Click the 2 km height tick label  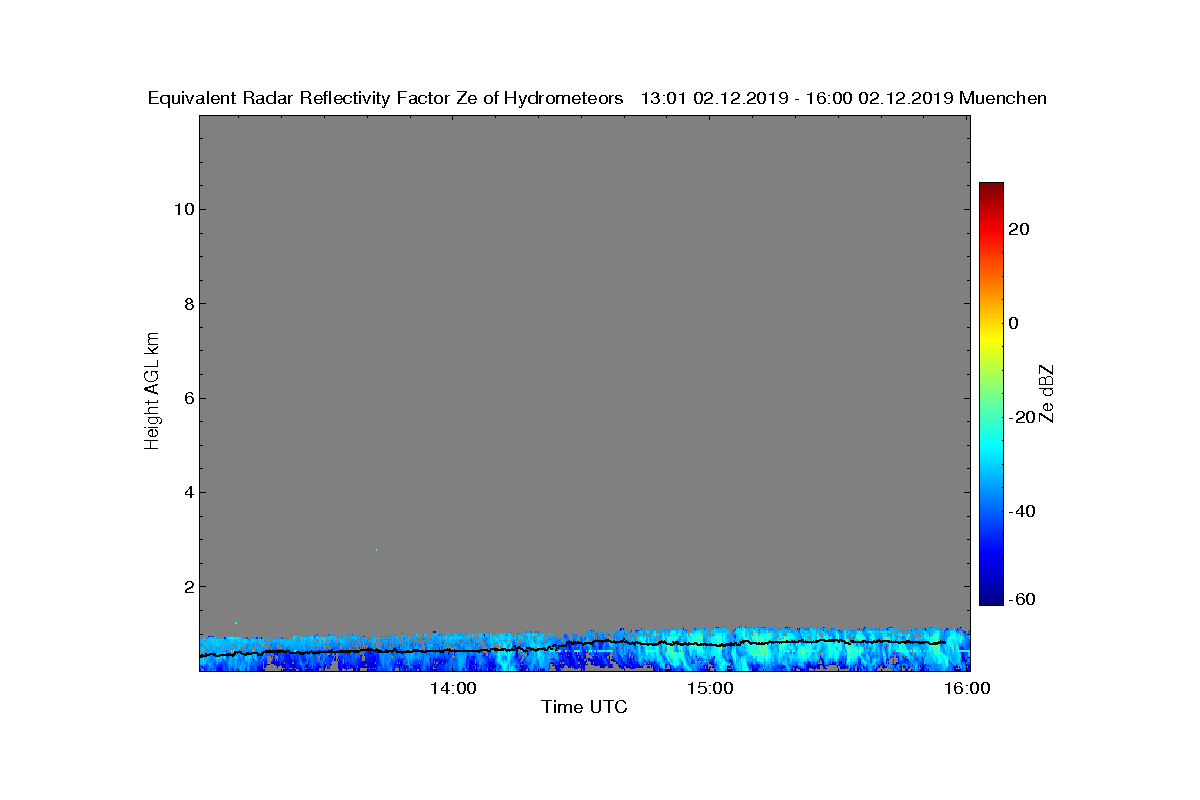coord(188,586)
